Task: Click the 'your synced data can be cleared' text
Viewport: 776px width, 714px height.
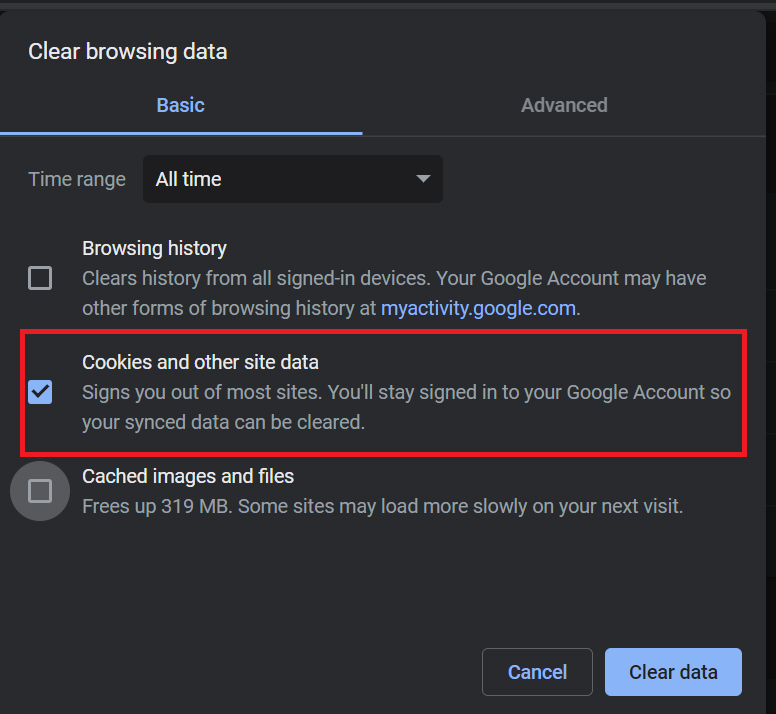Action: coord(223,422)
